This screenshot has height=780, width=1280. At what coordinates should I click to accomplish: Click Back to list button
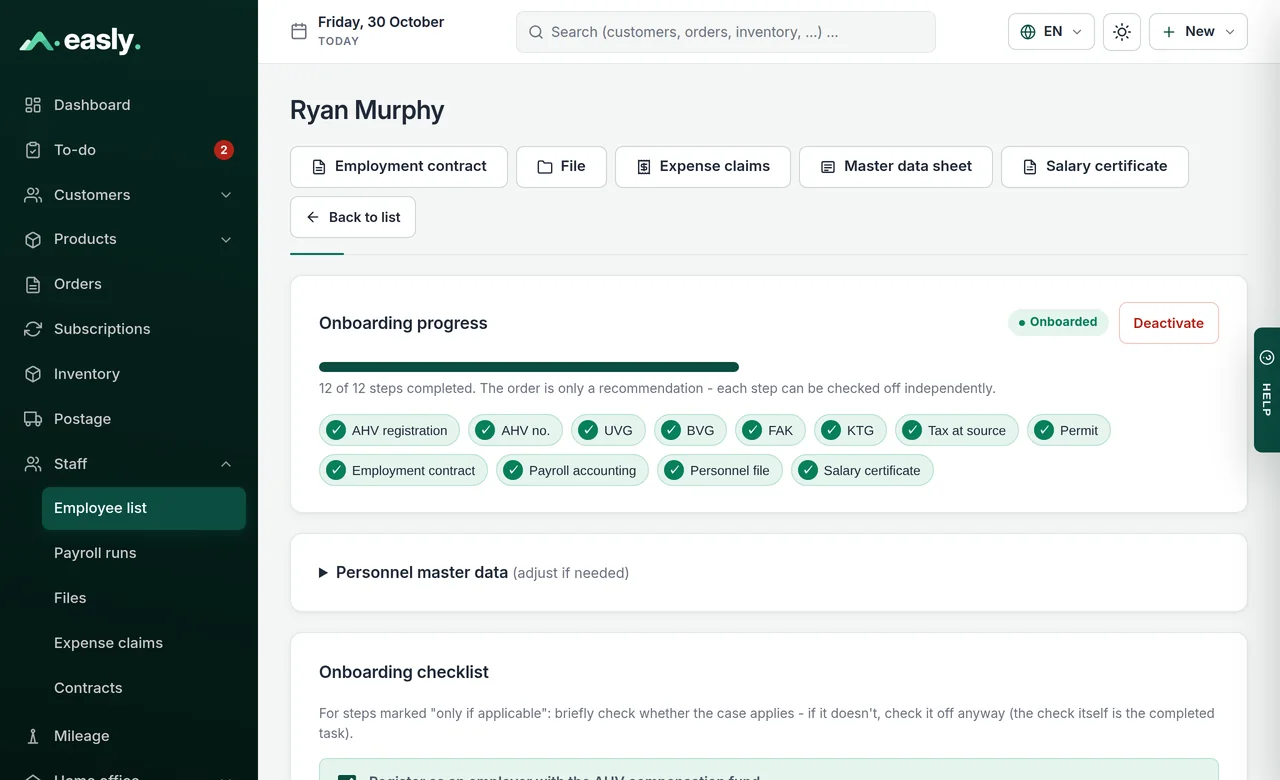[x=353, y=217]
